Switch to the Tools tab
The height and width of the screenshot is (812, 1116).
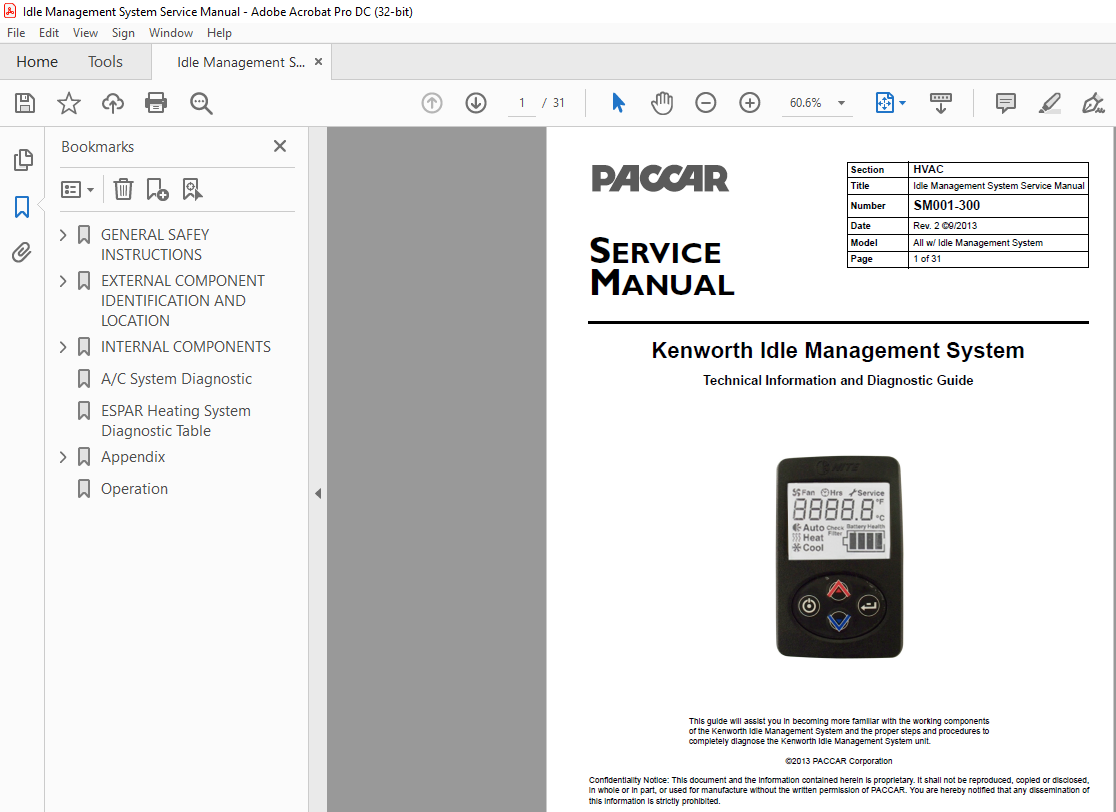105,62
